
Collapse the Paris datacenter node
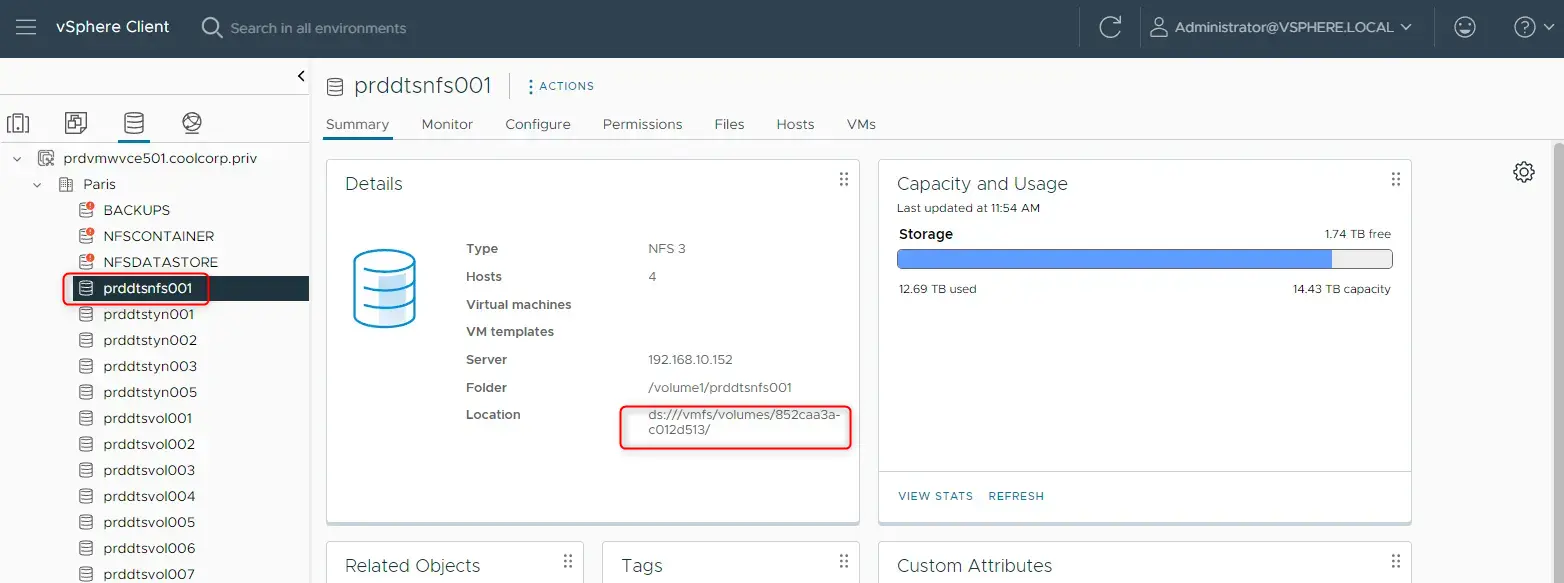click(37, 184)
